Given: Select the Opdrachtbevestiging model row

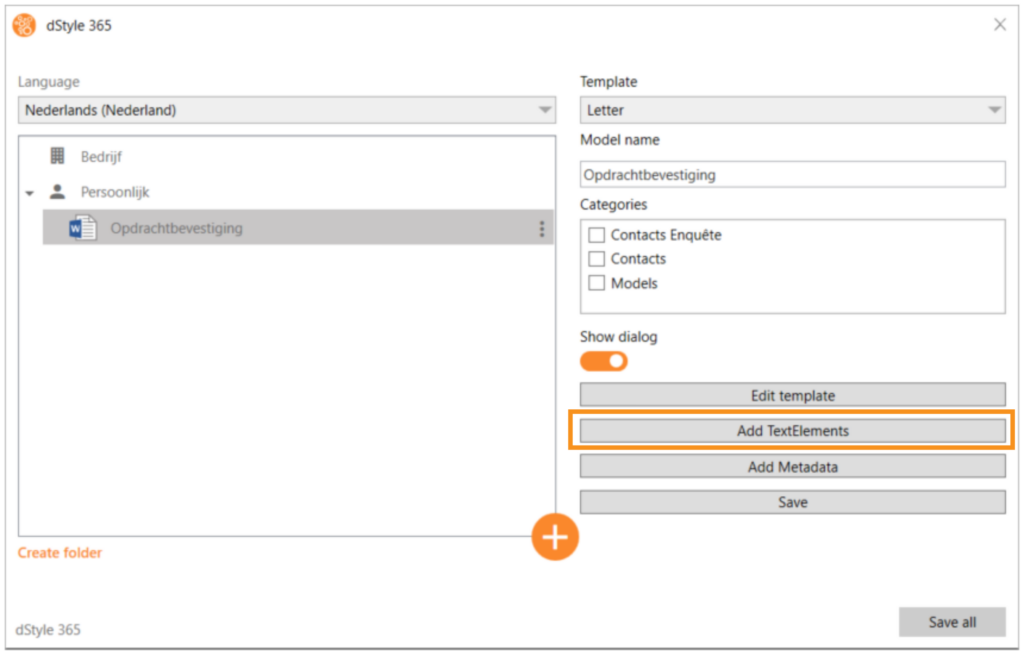Looking at the screenshot, I should click(298, 227).
